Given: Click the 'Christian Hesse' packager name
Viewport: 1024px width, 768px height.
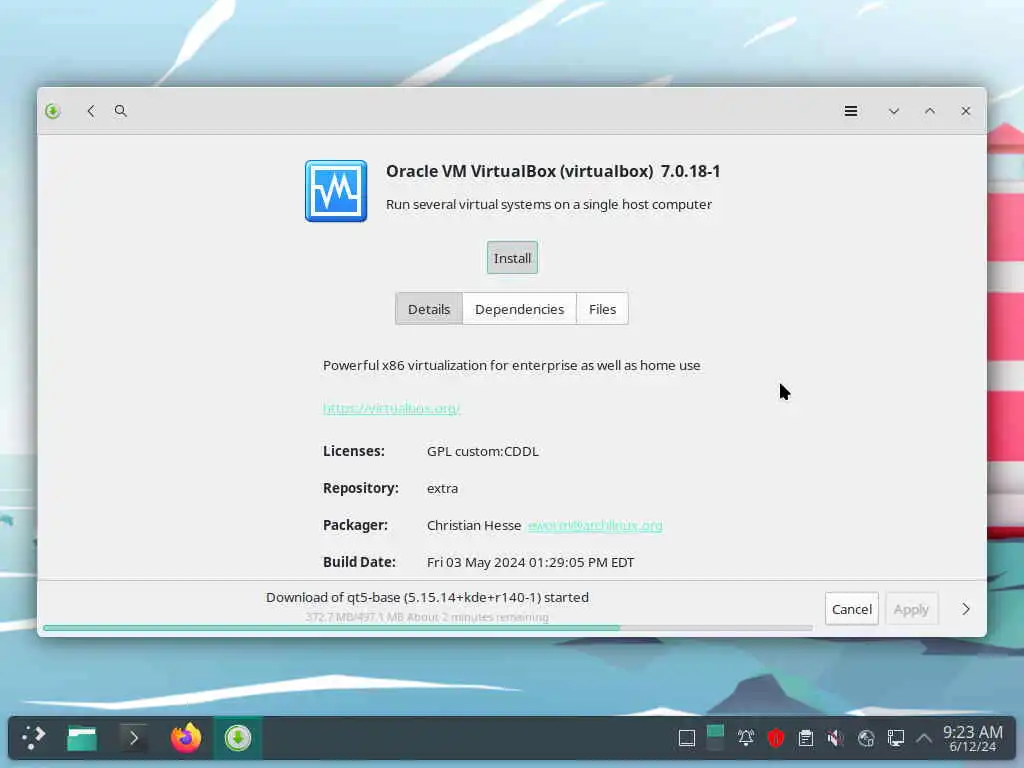Looking at the screenshot, I should [473, 525].
